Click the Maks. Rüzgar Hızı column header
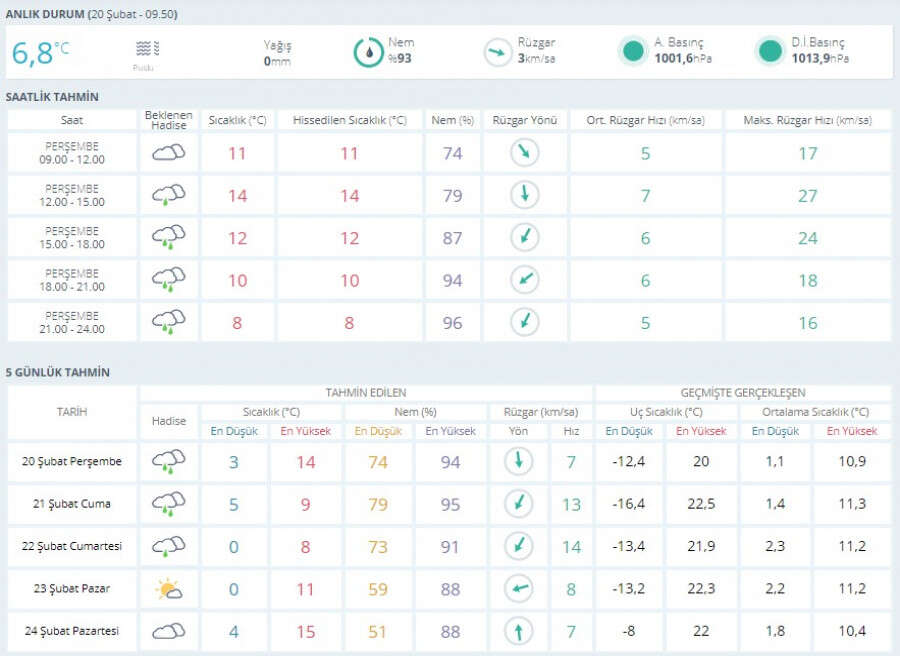Viewport: 900px width, 656px height. (x=807, y=120)
